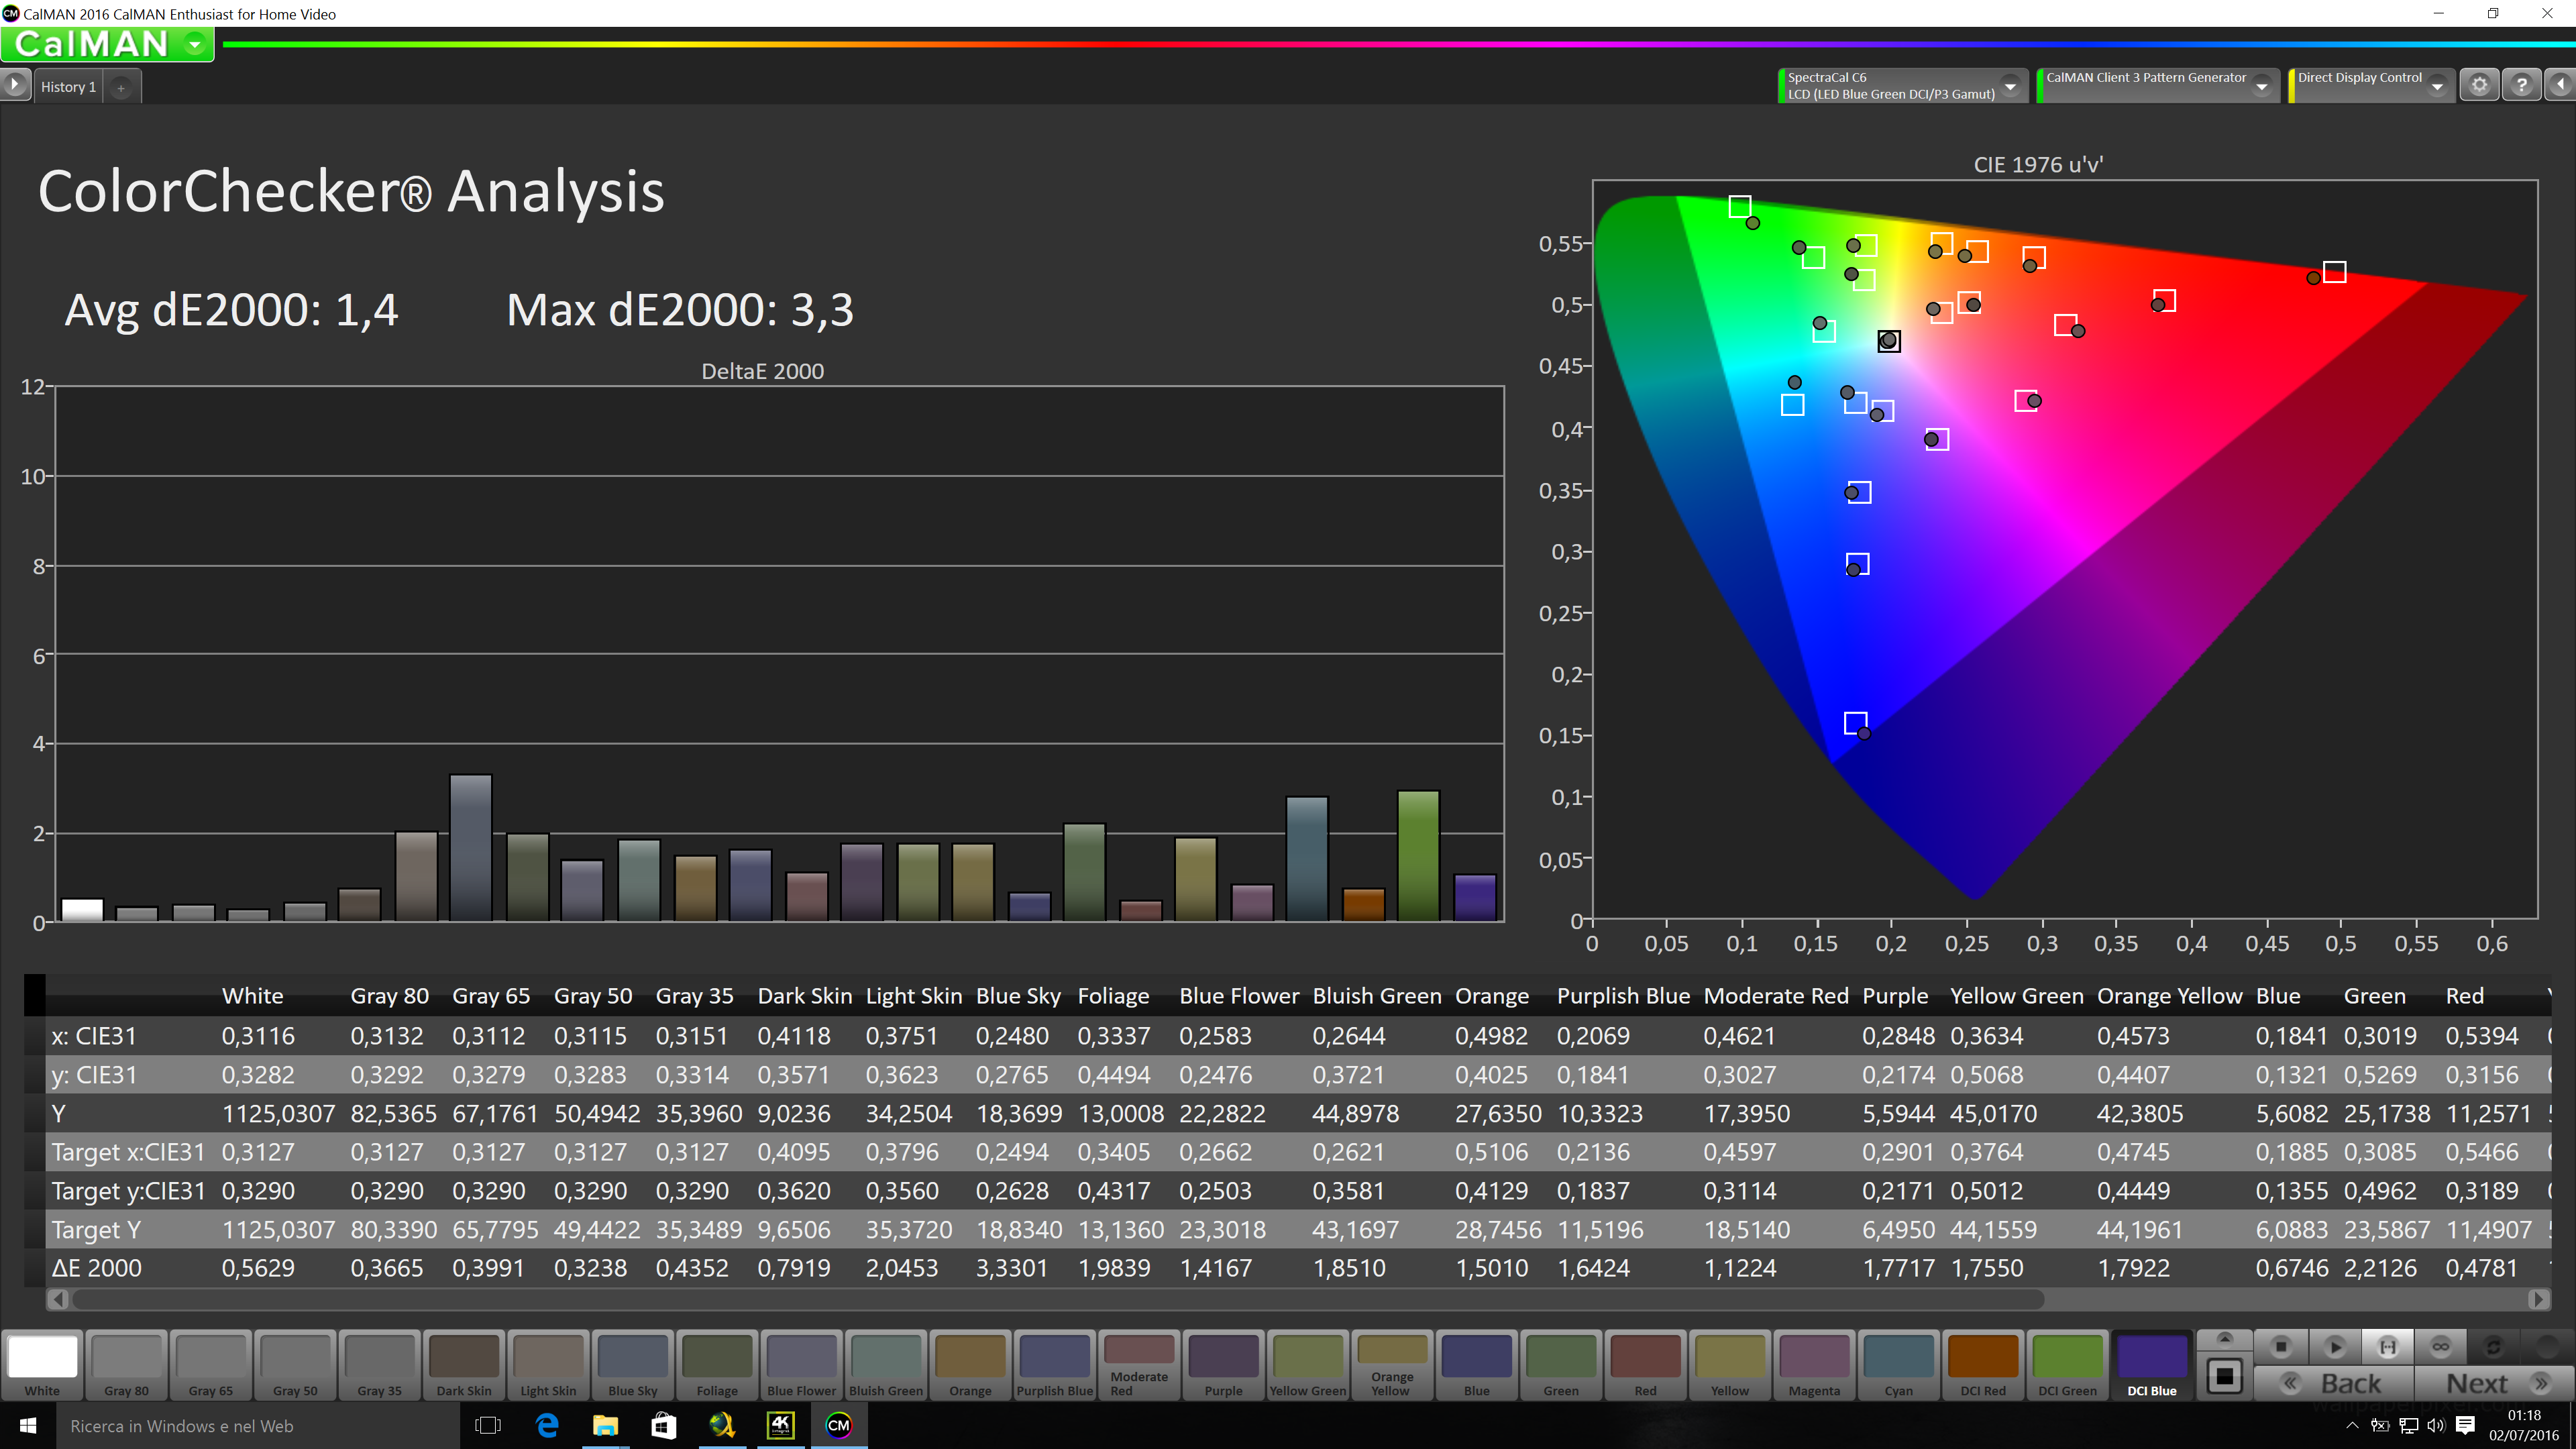Click the Windows search box
Image resolution: width=2576 pixels, height=1449 pixels.
258,1426
